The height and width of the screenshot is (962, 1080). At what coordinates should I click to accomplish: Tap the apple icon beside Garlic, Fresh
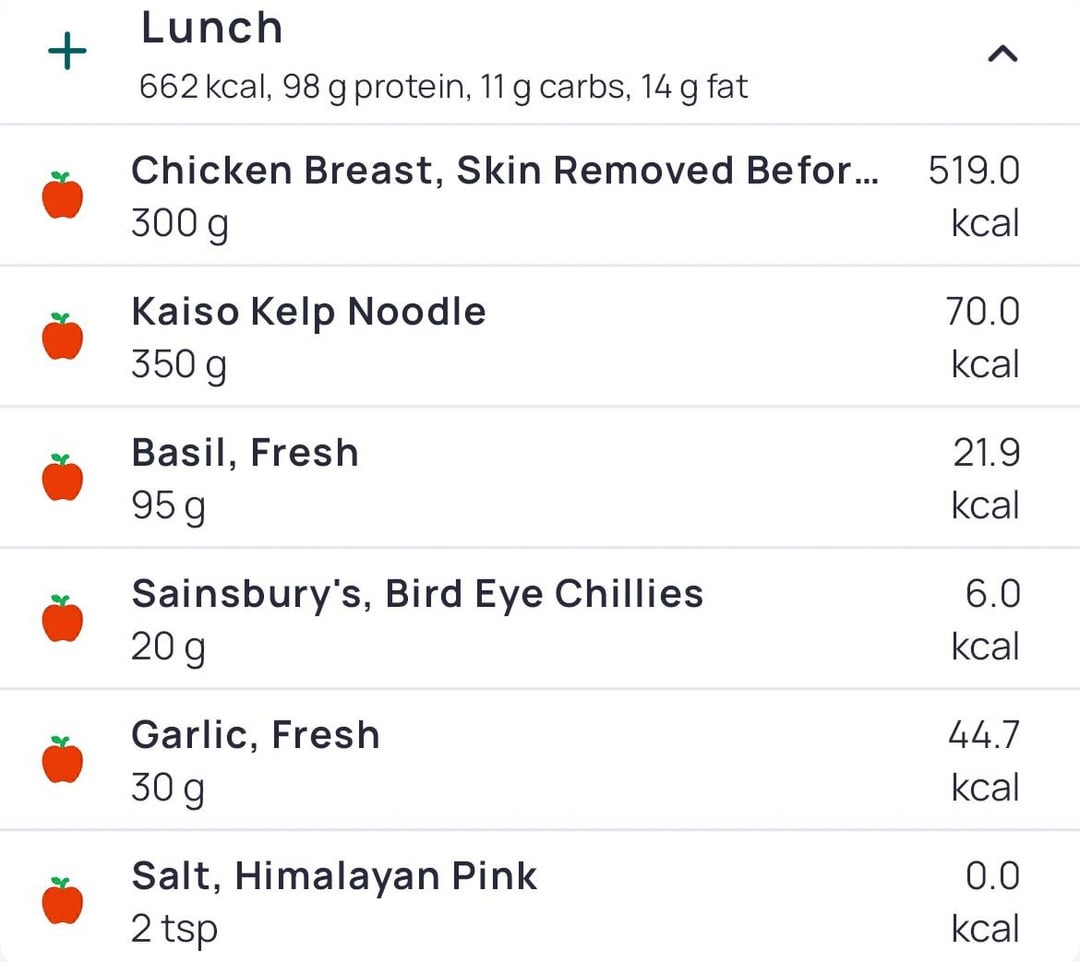63,760
